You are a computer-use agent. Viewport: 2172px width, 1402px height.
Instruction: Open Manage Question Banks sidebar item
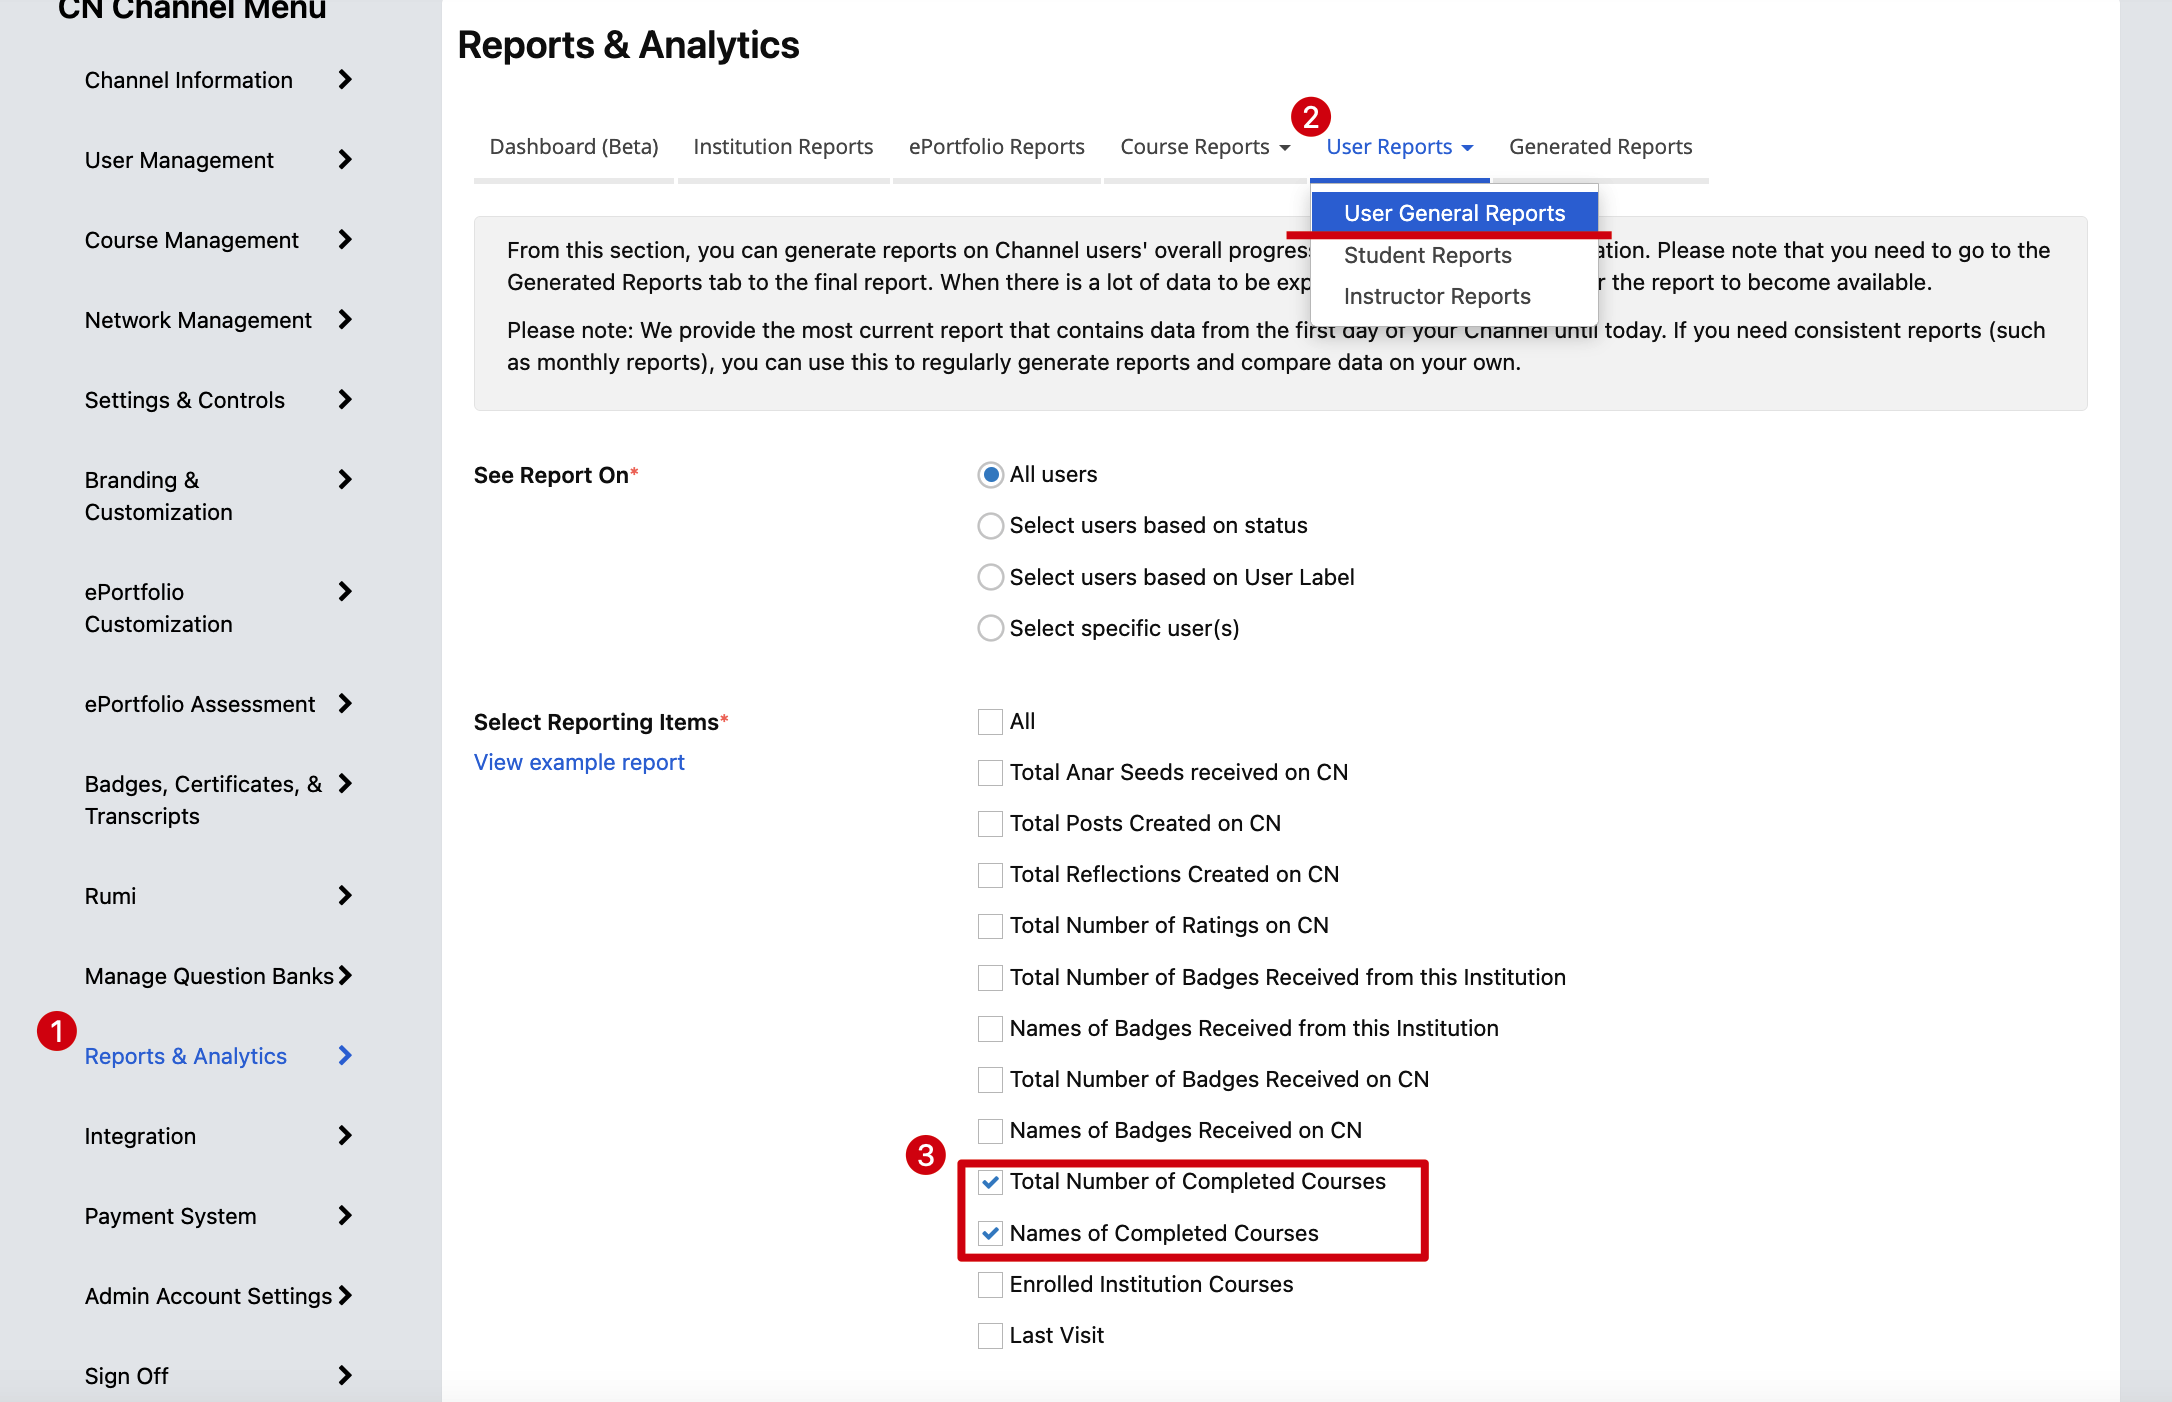[x=209, y=976]
